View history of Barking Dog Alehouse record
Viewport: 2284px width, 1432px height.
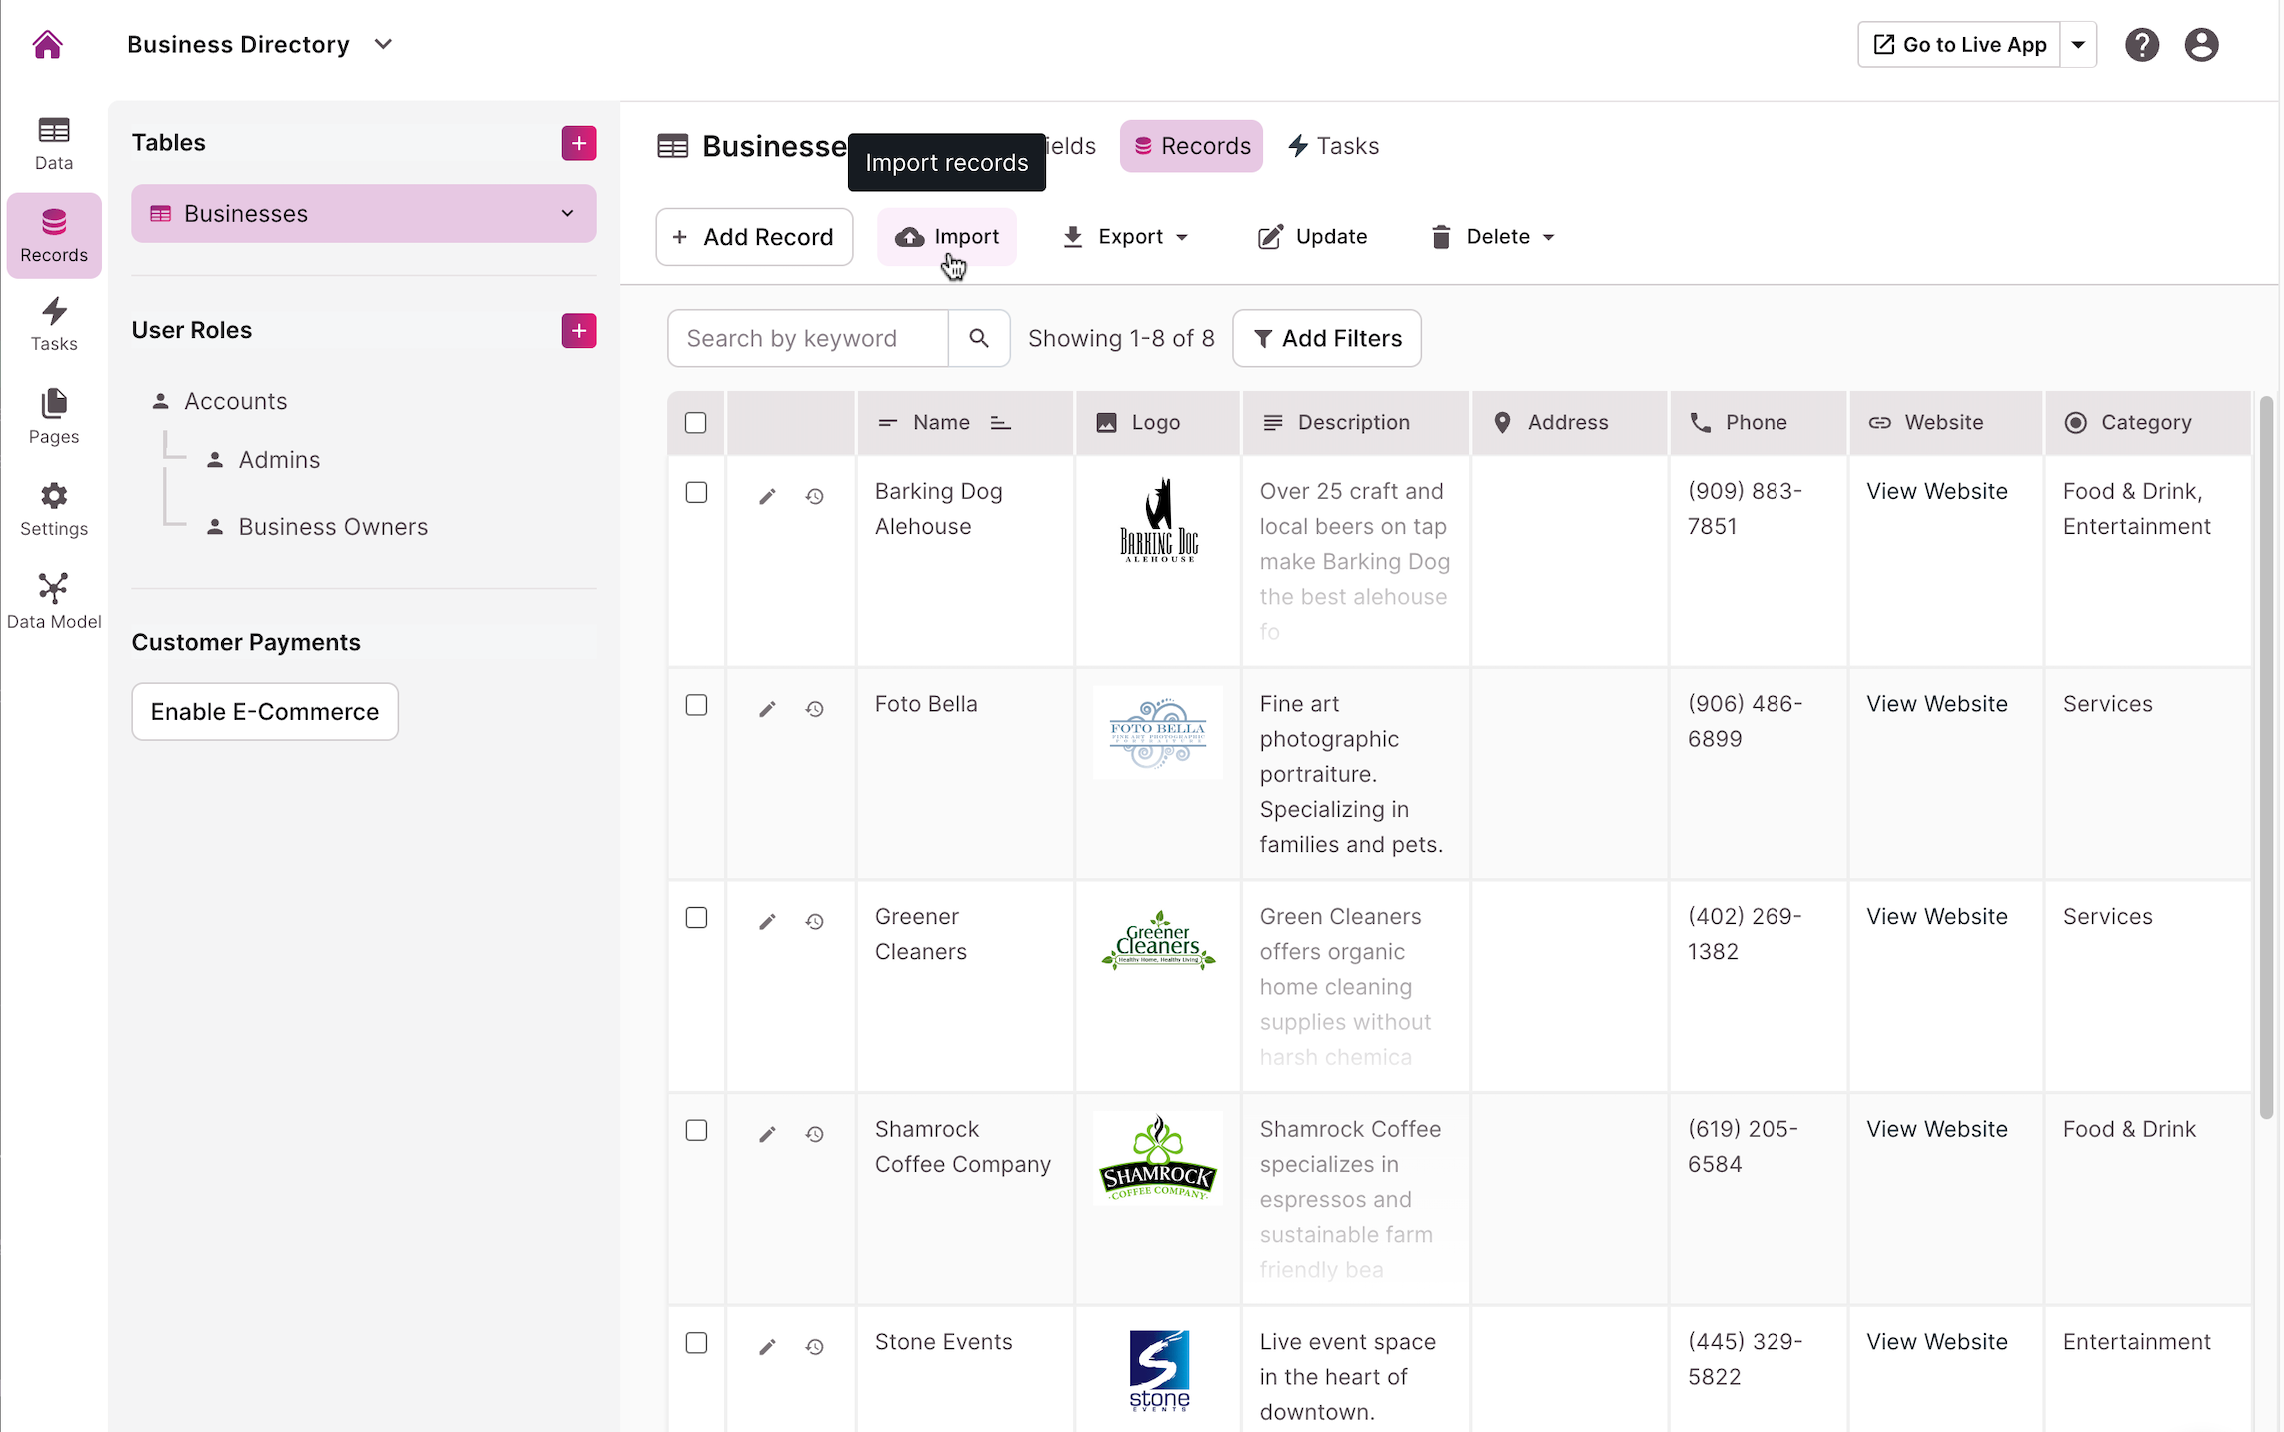(815, 497)
